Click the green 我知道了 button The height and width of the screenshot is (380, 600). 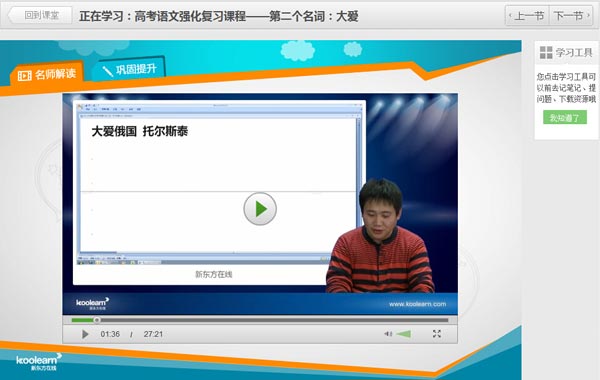point(565,117)
